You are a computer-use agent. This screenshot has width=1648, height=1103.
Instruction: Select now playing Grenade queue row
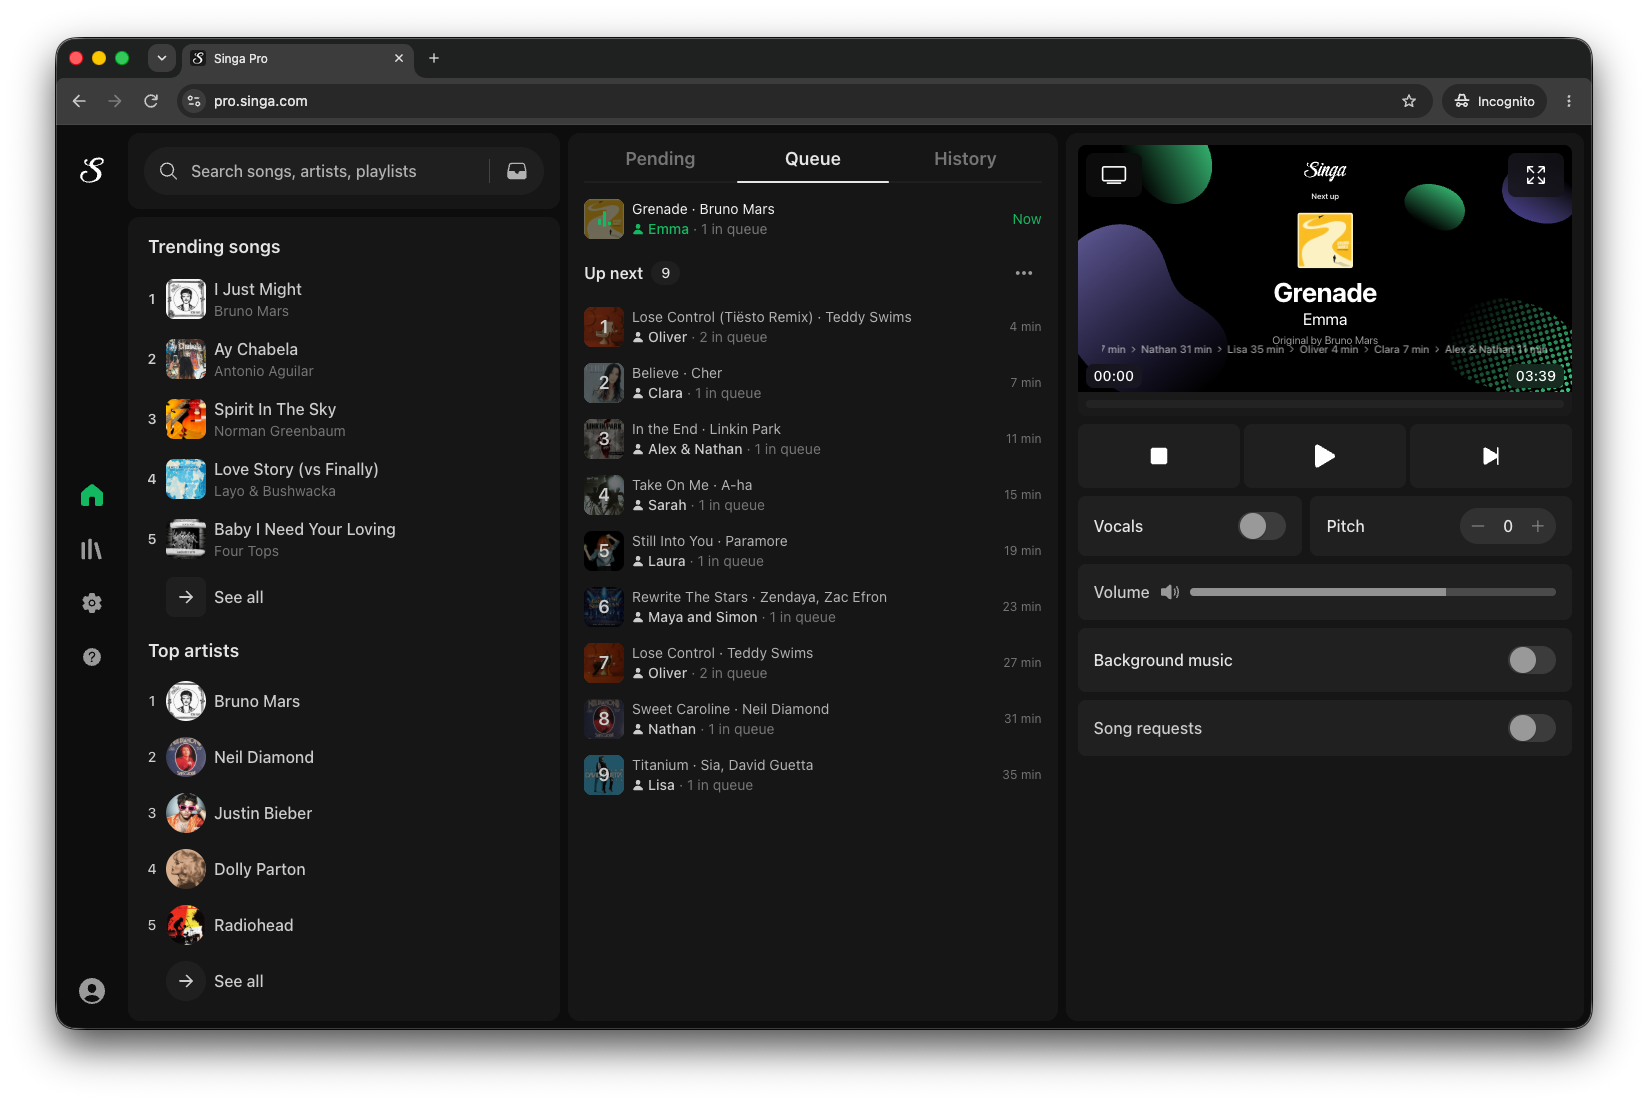pyautogui.click(x=813, y=219)
